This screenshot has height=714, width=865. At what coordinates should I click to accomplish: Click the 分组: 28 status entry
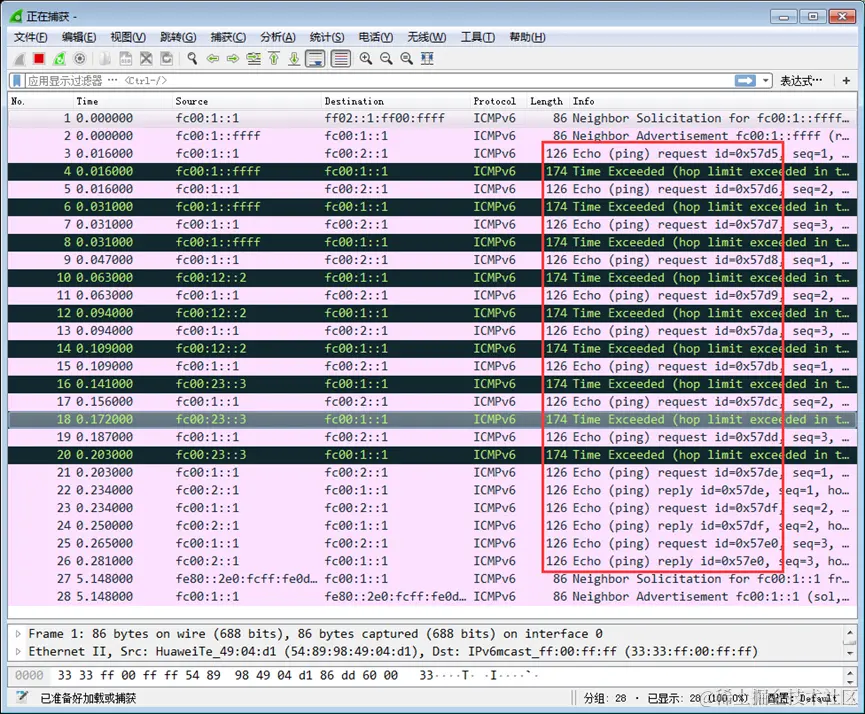pyautogui.click(x=605, y=698)
